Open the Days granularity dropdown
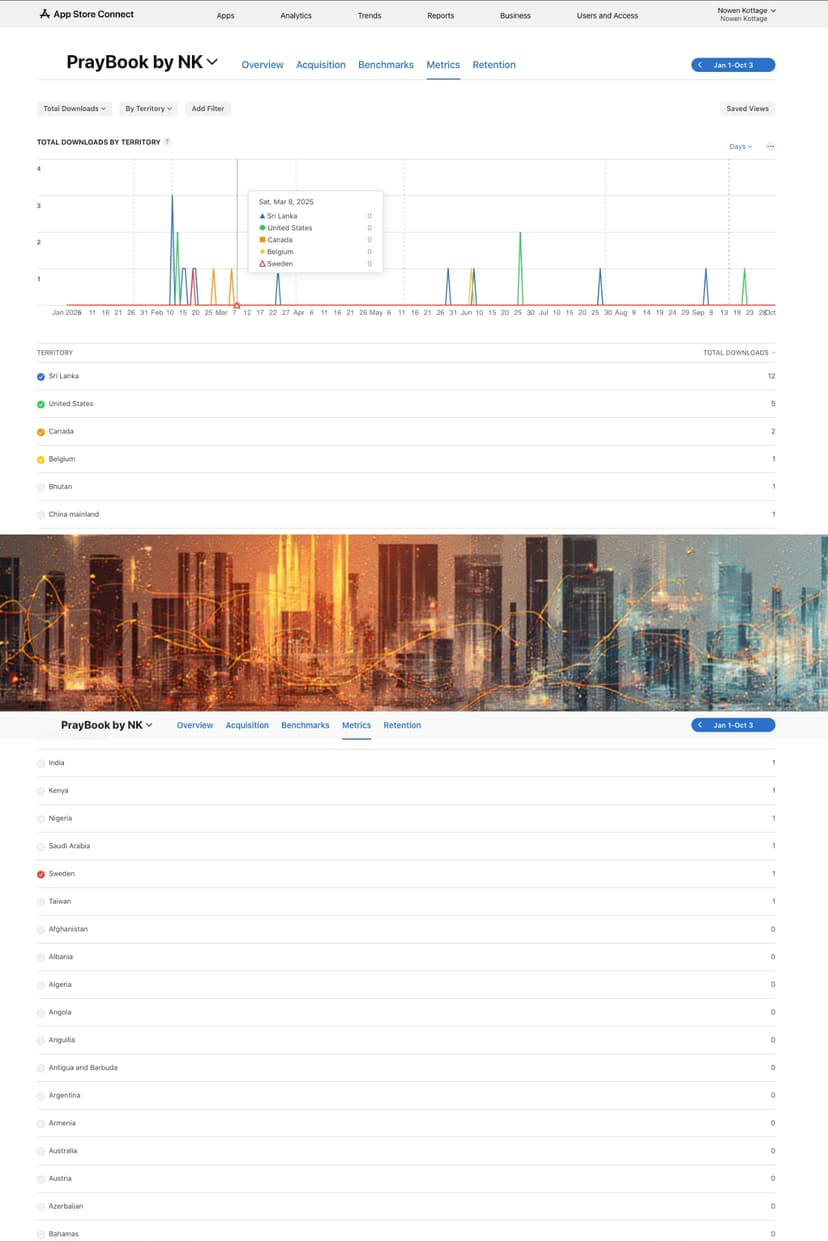This screenshot has height=1242, width=828. pos(740,146)
